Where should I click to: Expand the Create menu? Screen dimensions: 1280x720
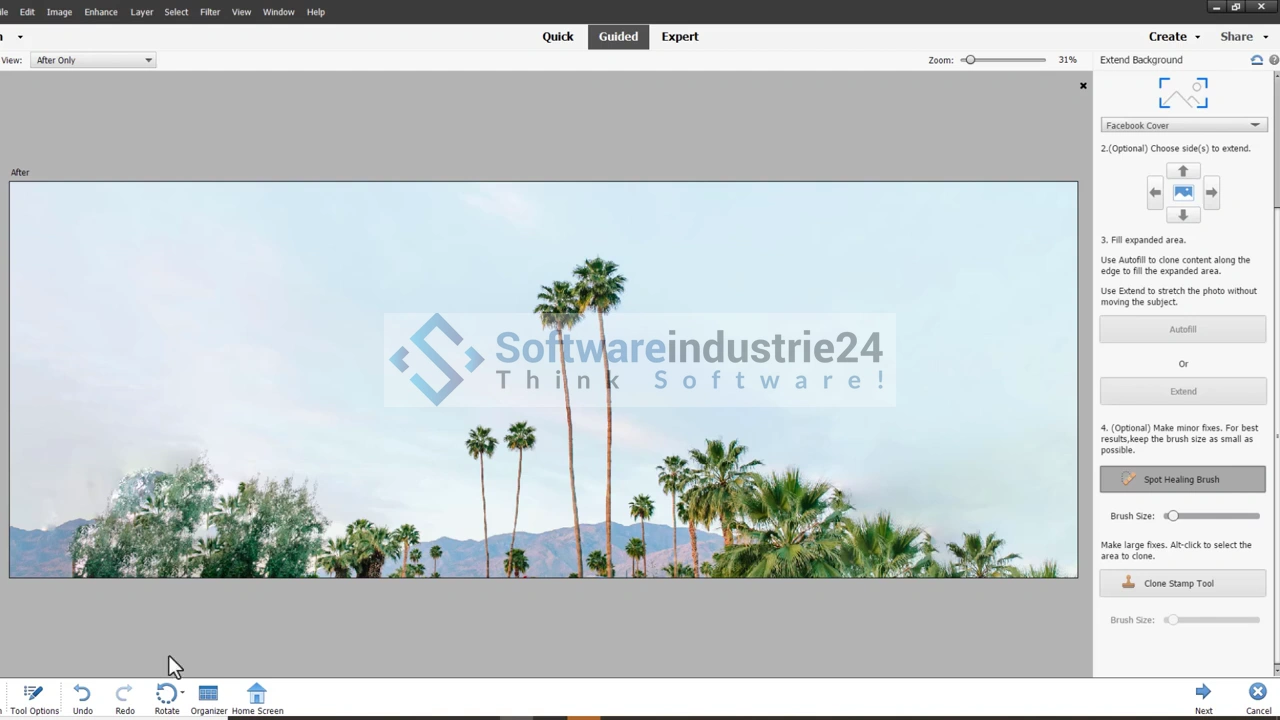coord(1173,36)
